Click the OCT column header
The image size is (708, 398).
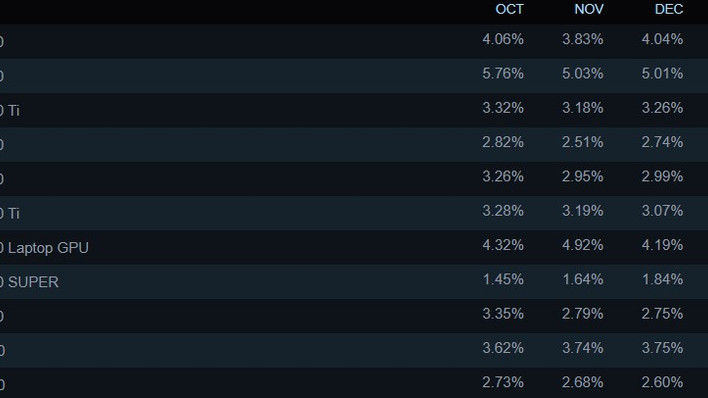(x=509, y=9)
